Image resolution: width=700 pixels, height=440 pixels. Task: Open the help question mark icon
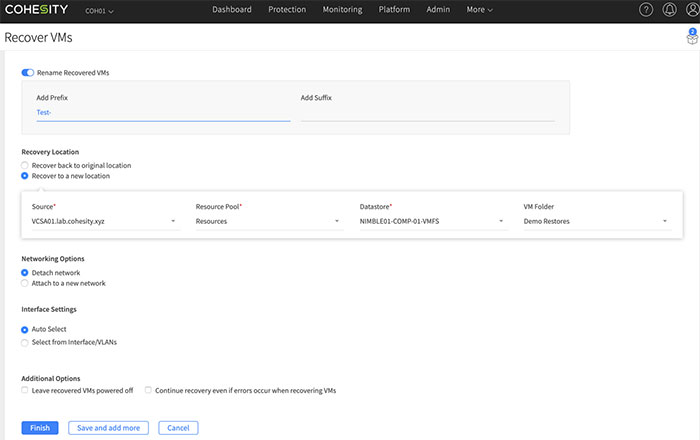(646, 10)
